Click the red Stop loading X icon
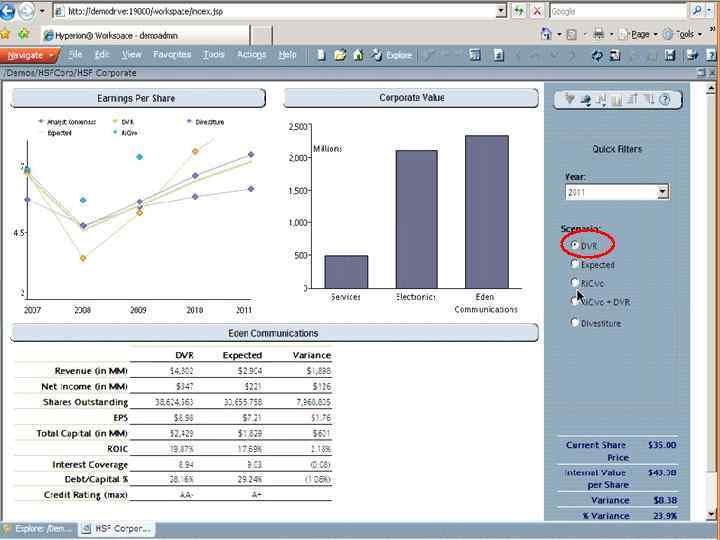720x540 pixels. (x=536, y=11)
